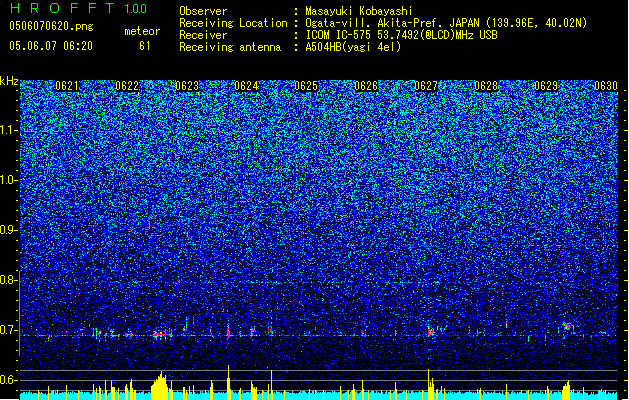Click the 'Receiving Location' field label
The image size is (629, 400).
(x=233, y=23)
